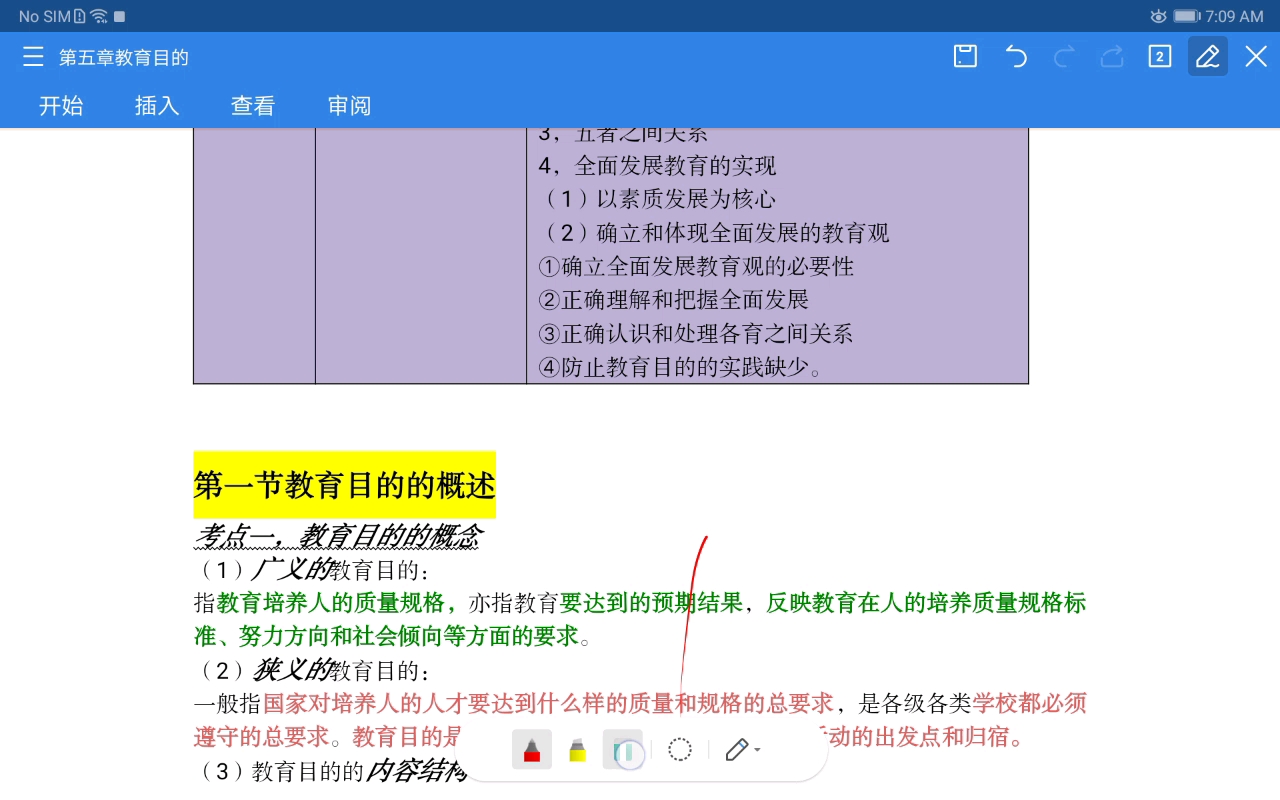Tap the Wi-Fi icon in status bar
Screen dimensions: 1280x800
tap(98, 16)
